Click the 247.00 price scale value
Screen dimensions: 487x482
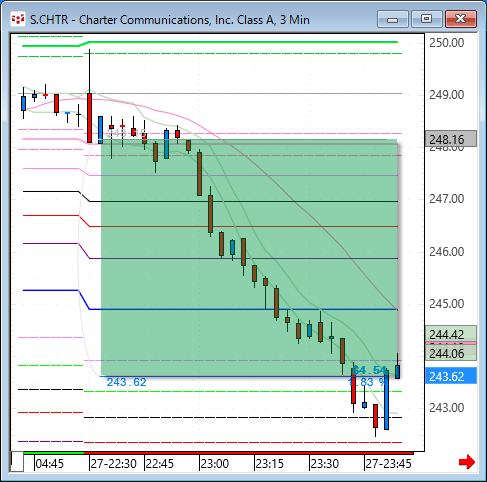click(x=446, y=199)
